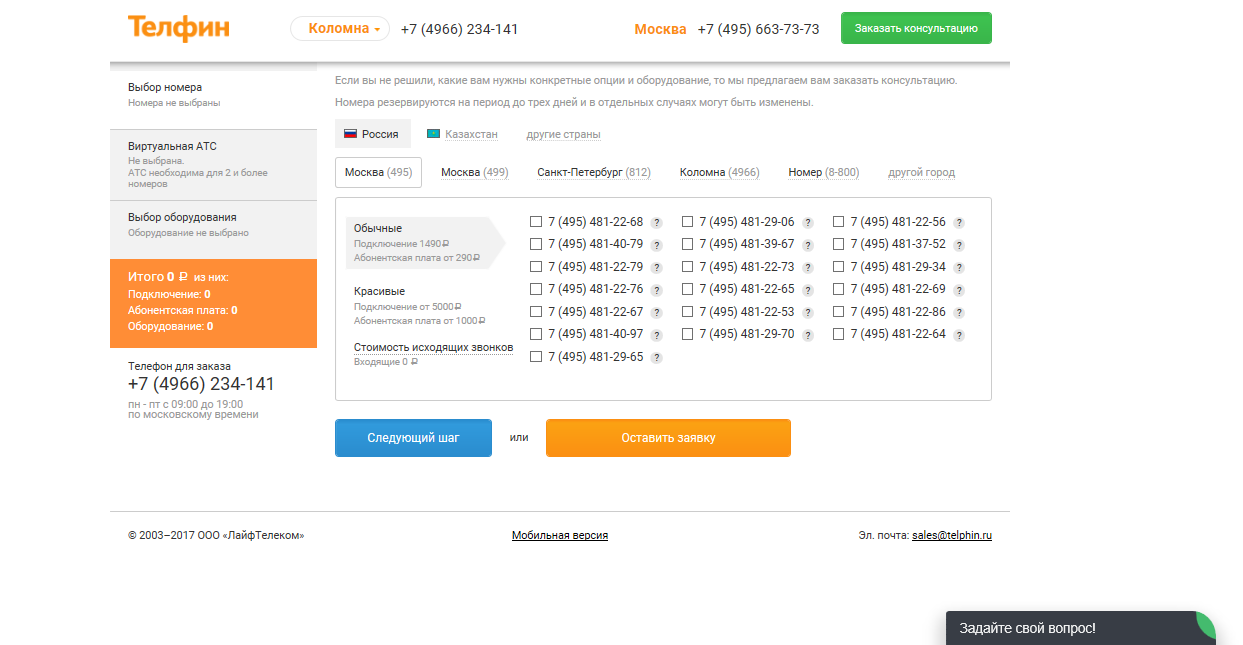Open Виртуальная АТС step in sidebar
1243x645 pixels.
point(213,165)
